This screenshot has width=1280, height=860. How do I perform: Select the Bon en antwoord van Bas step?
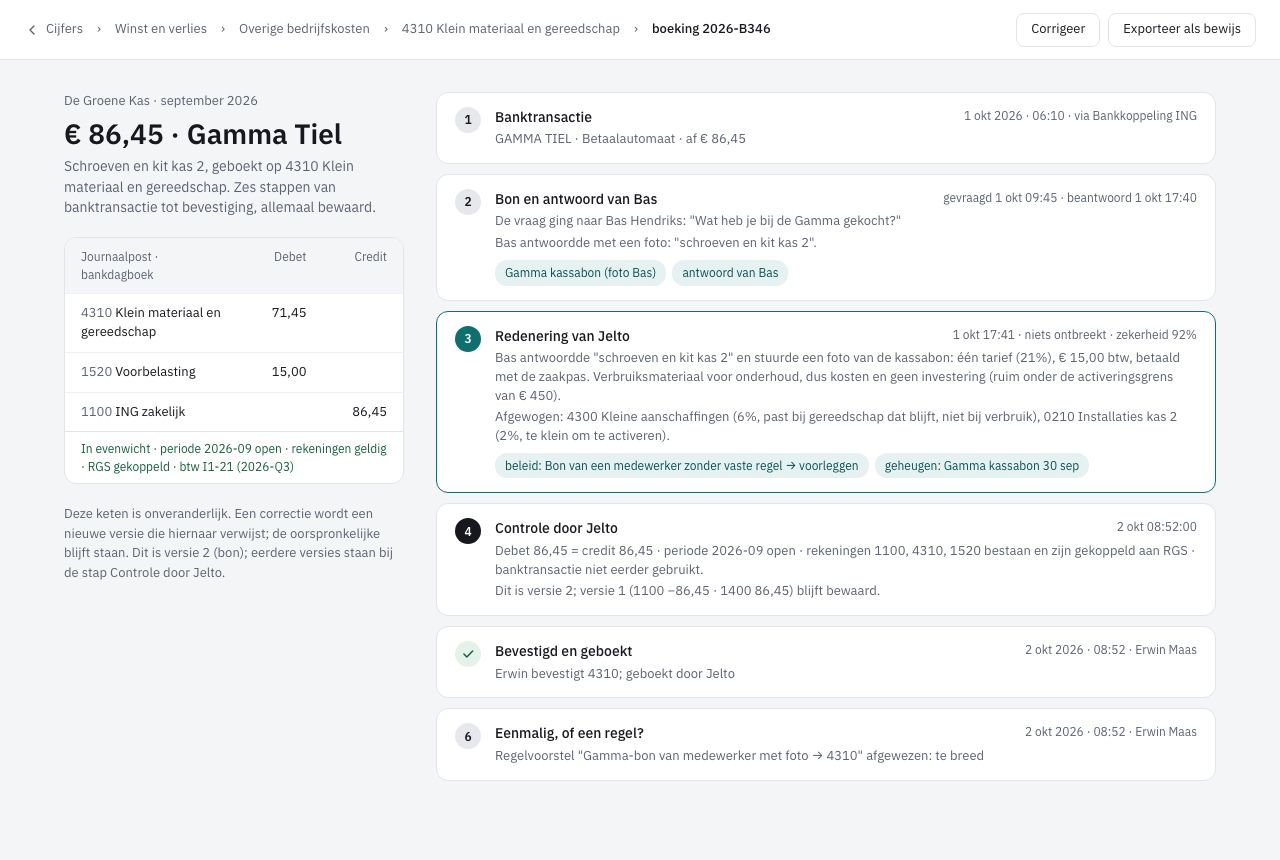click(x=576, y=199)
